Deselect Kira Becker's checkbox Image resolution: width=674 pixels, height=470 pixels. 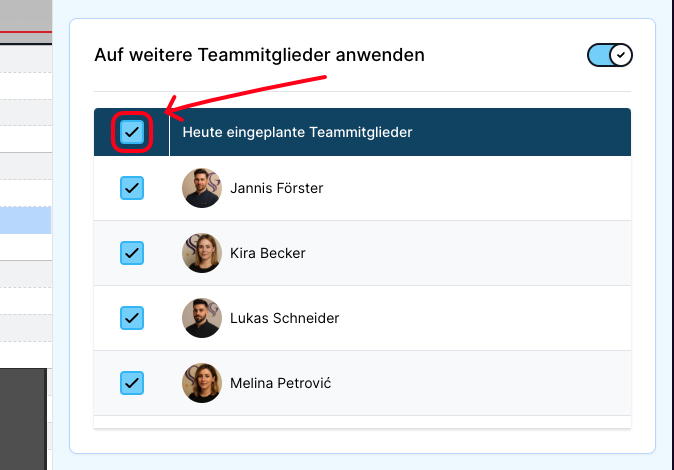(132, 253)
